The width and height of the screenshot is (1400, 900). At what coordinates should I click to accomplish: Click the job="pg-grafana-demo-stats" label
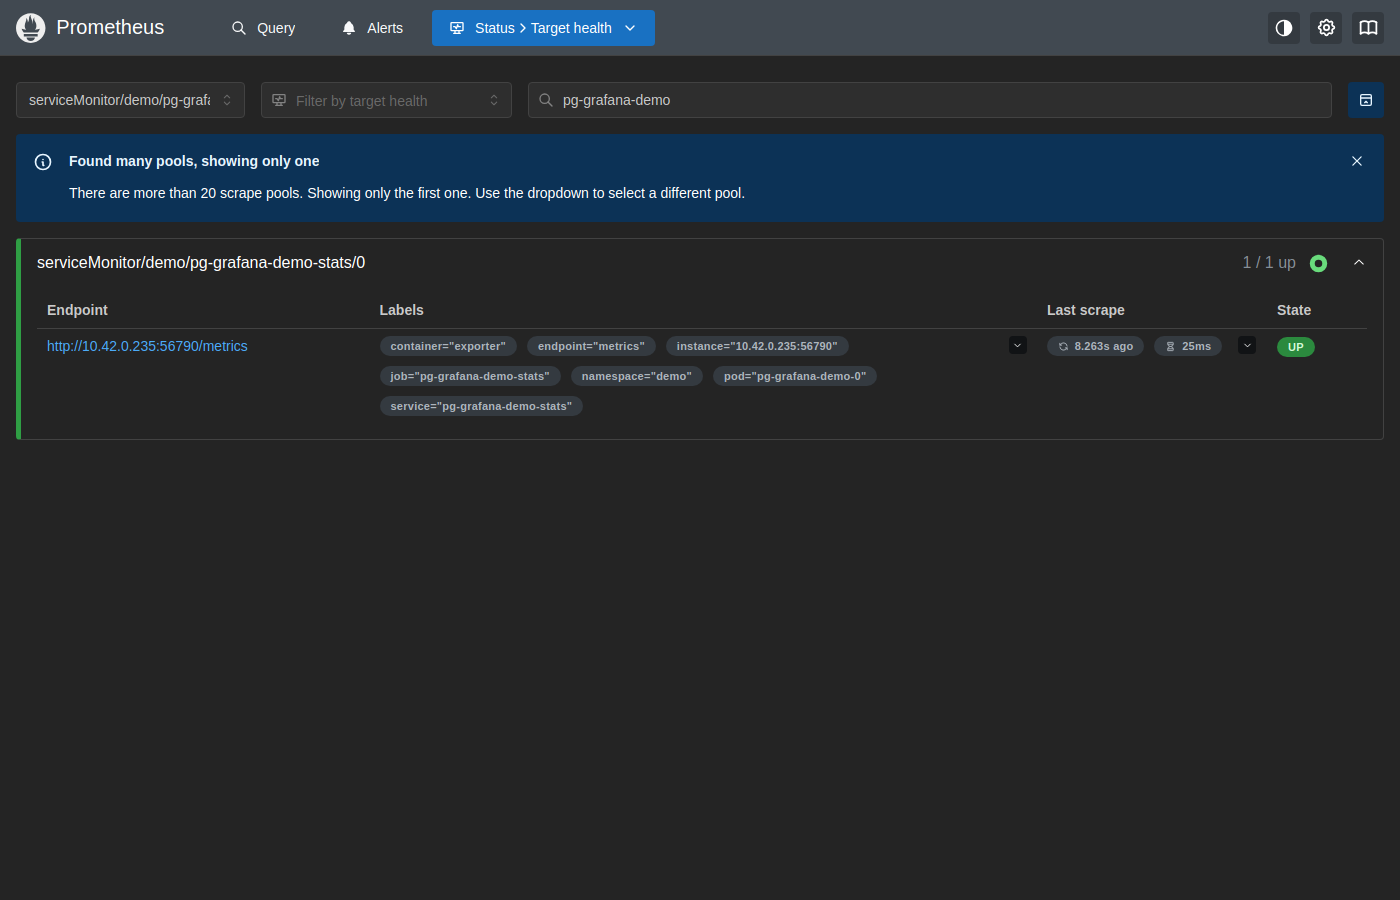point(470,376)
